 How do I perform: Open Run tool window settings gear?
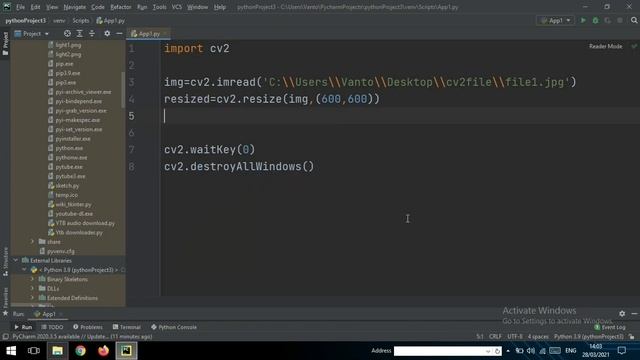click(622, 313)
